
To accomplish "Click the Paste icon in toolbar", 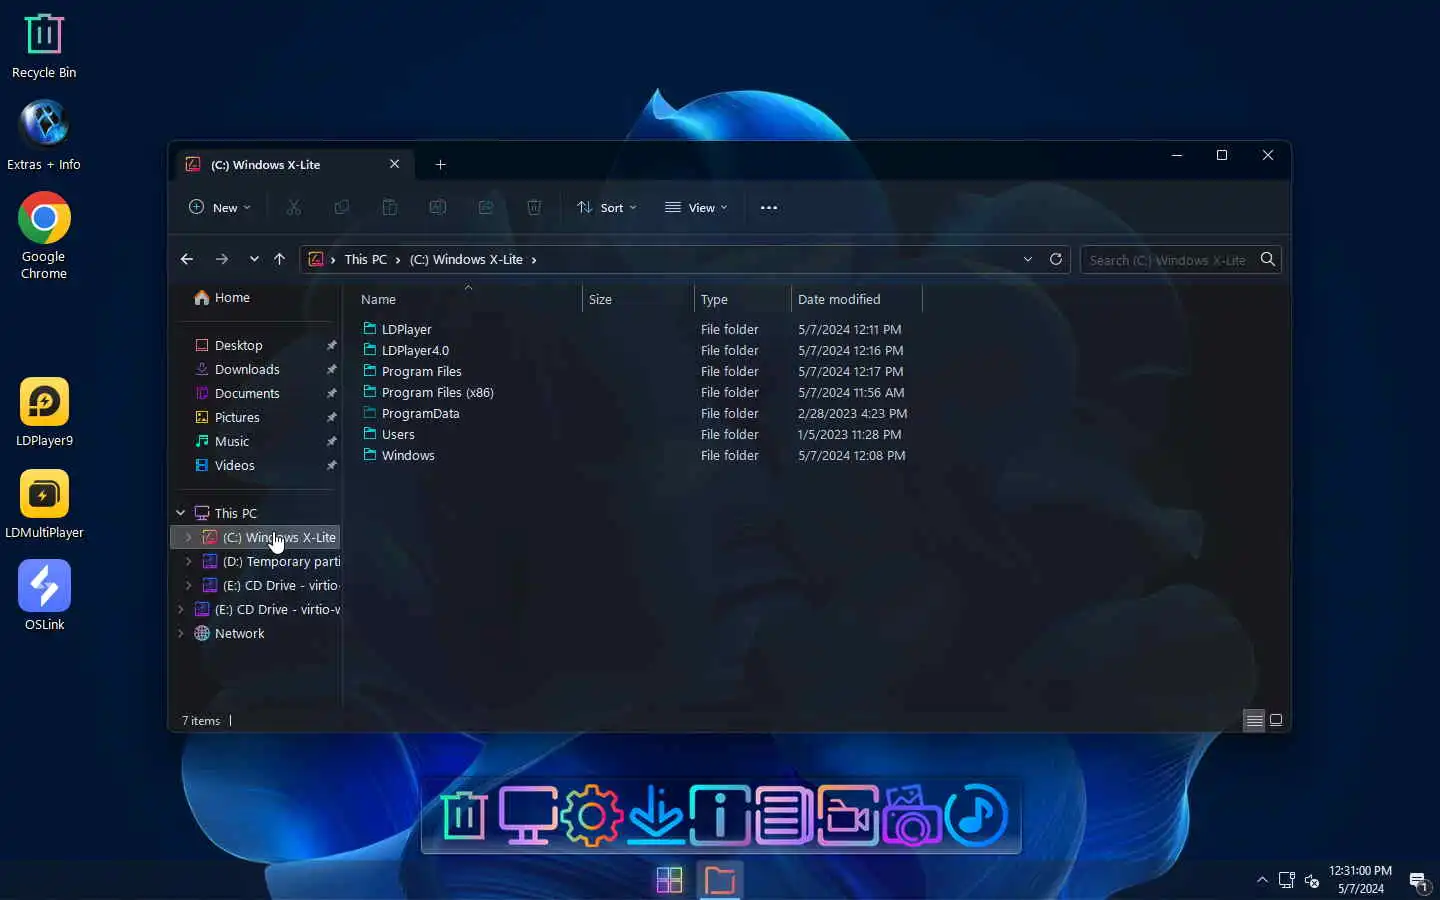I will 389,207.
